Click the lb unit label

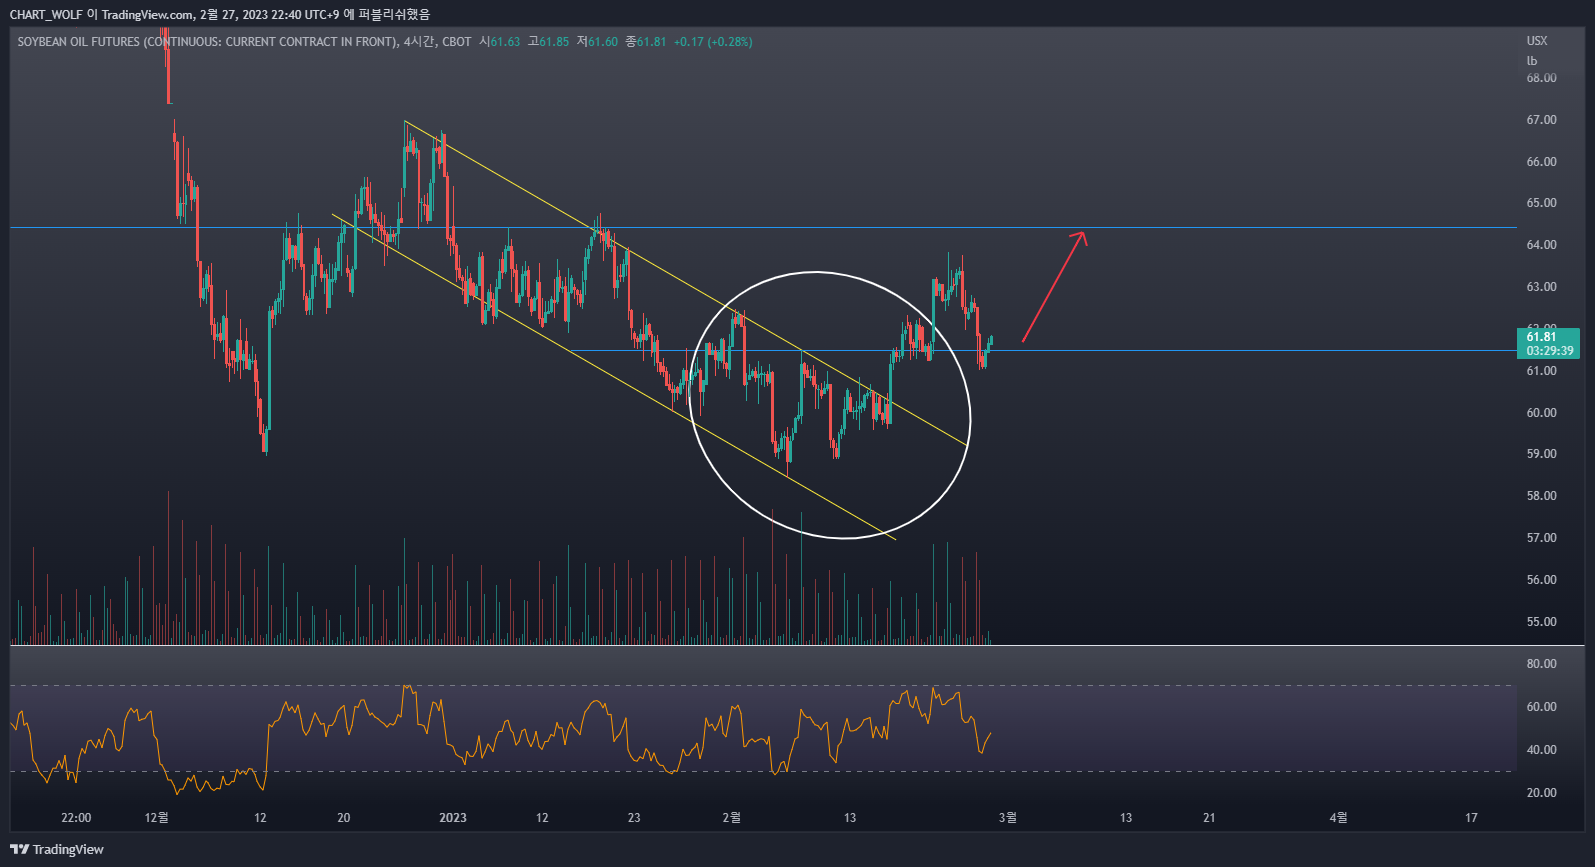(x=1532, y=61)
